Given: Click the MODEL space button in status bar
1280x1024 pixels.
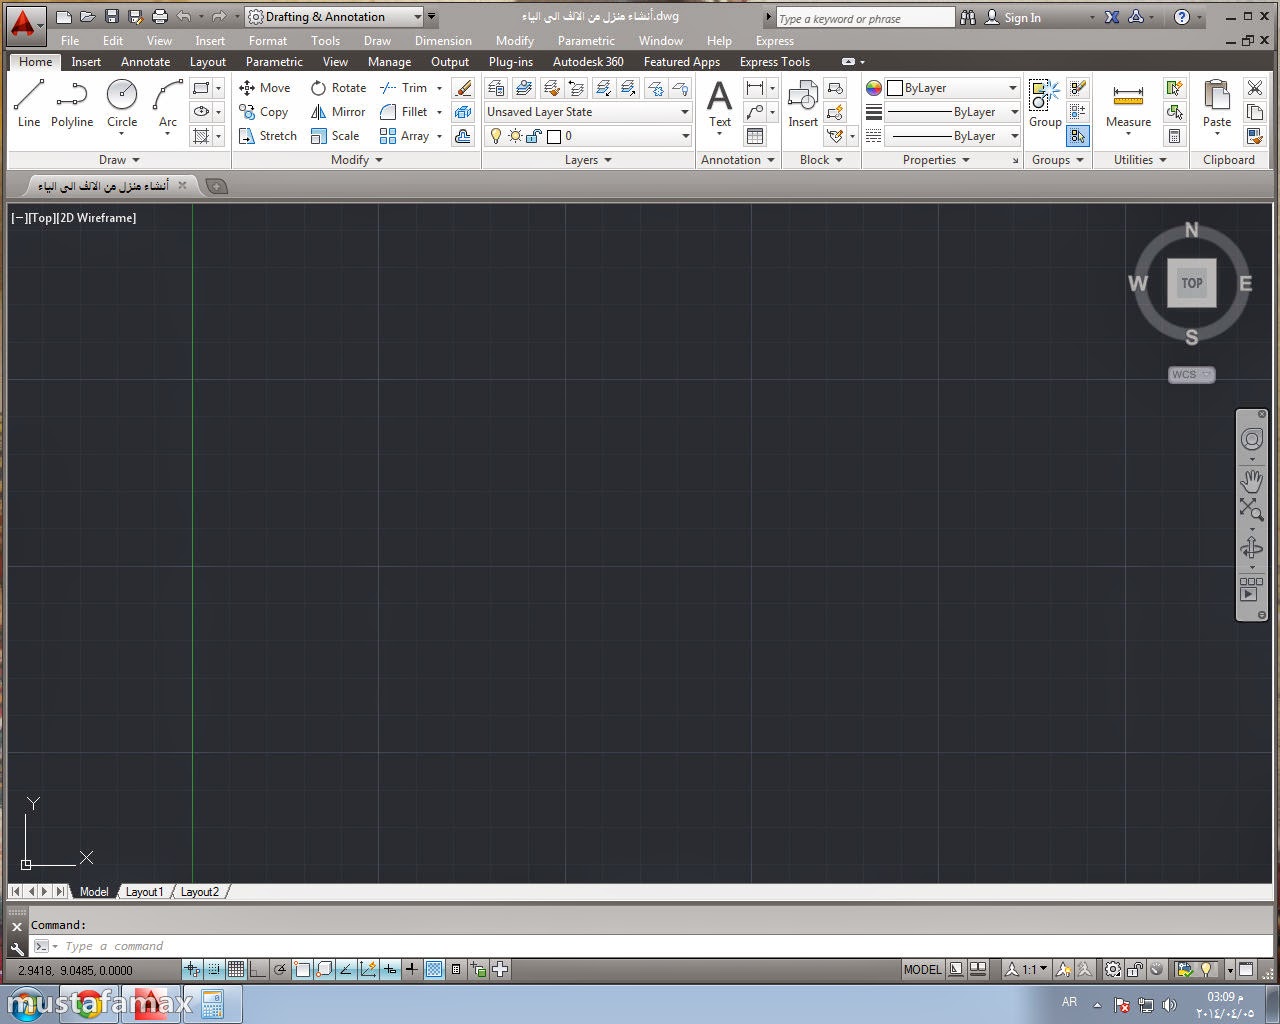Looking at the screenshot, I should click(922, 969).
